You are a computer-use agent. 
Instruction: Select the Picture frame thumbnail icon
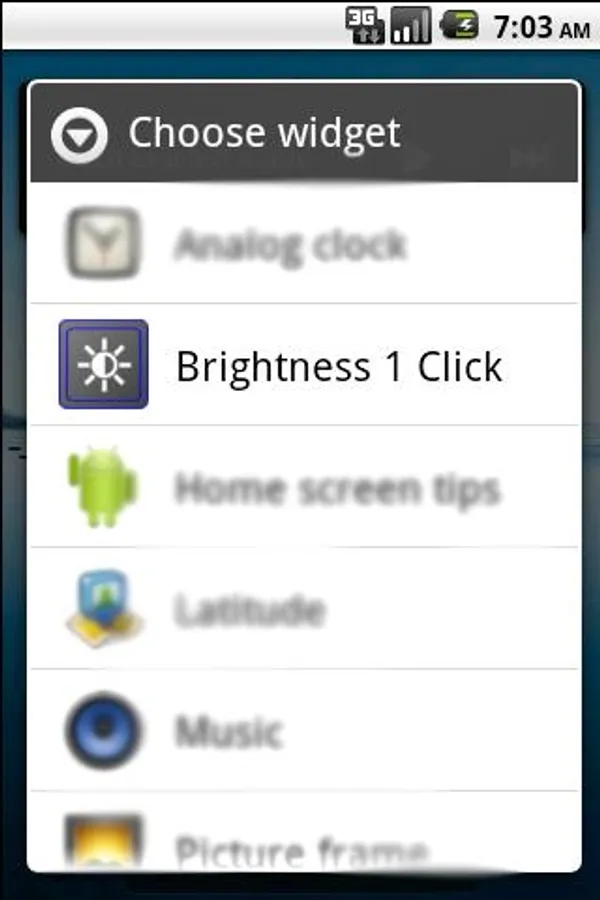click(103, 841)
